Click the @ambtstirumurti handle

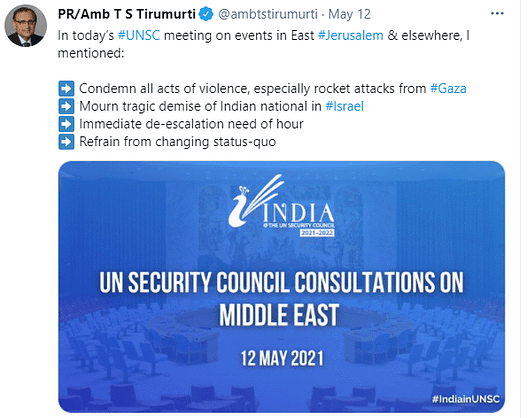[268, 14]
